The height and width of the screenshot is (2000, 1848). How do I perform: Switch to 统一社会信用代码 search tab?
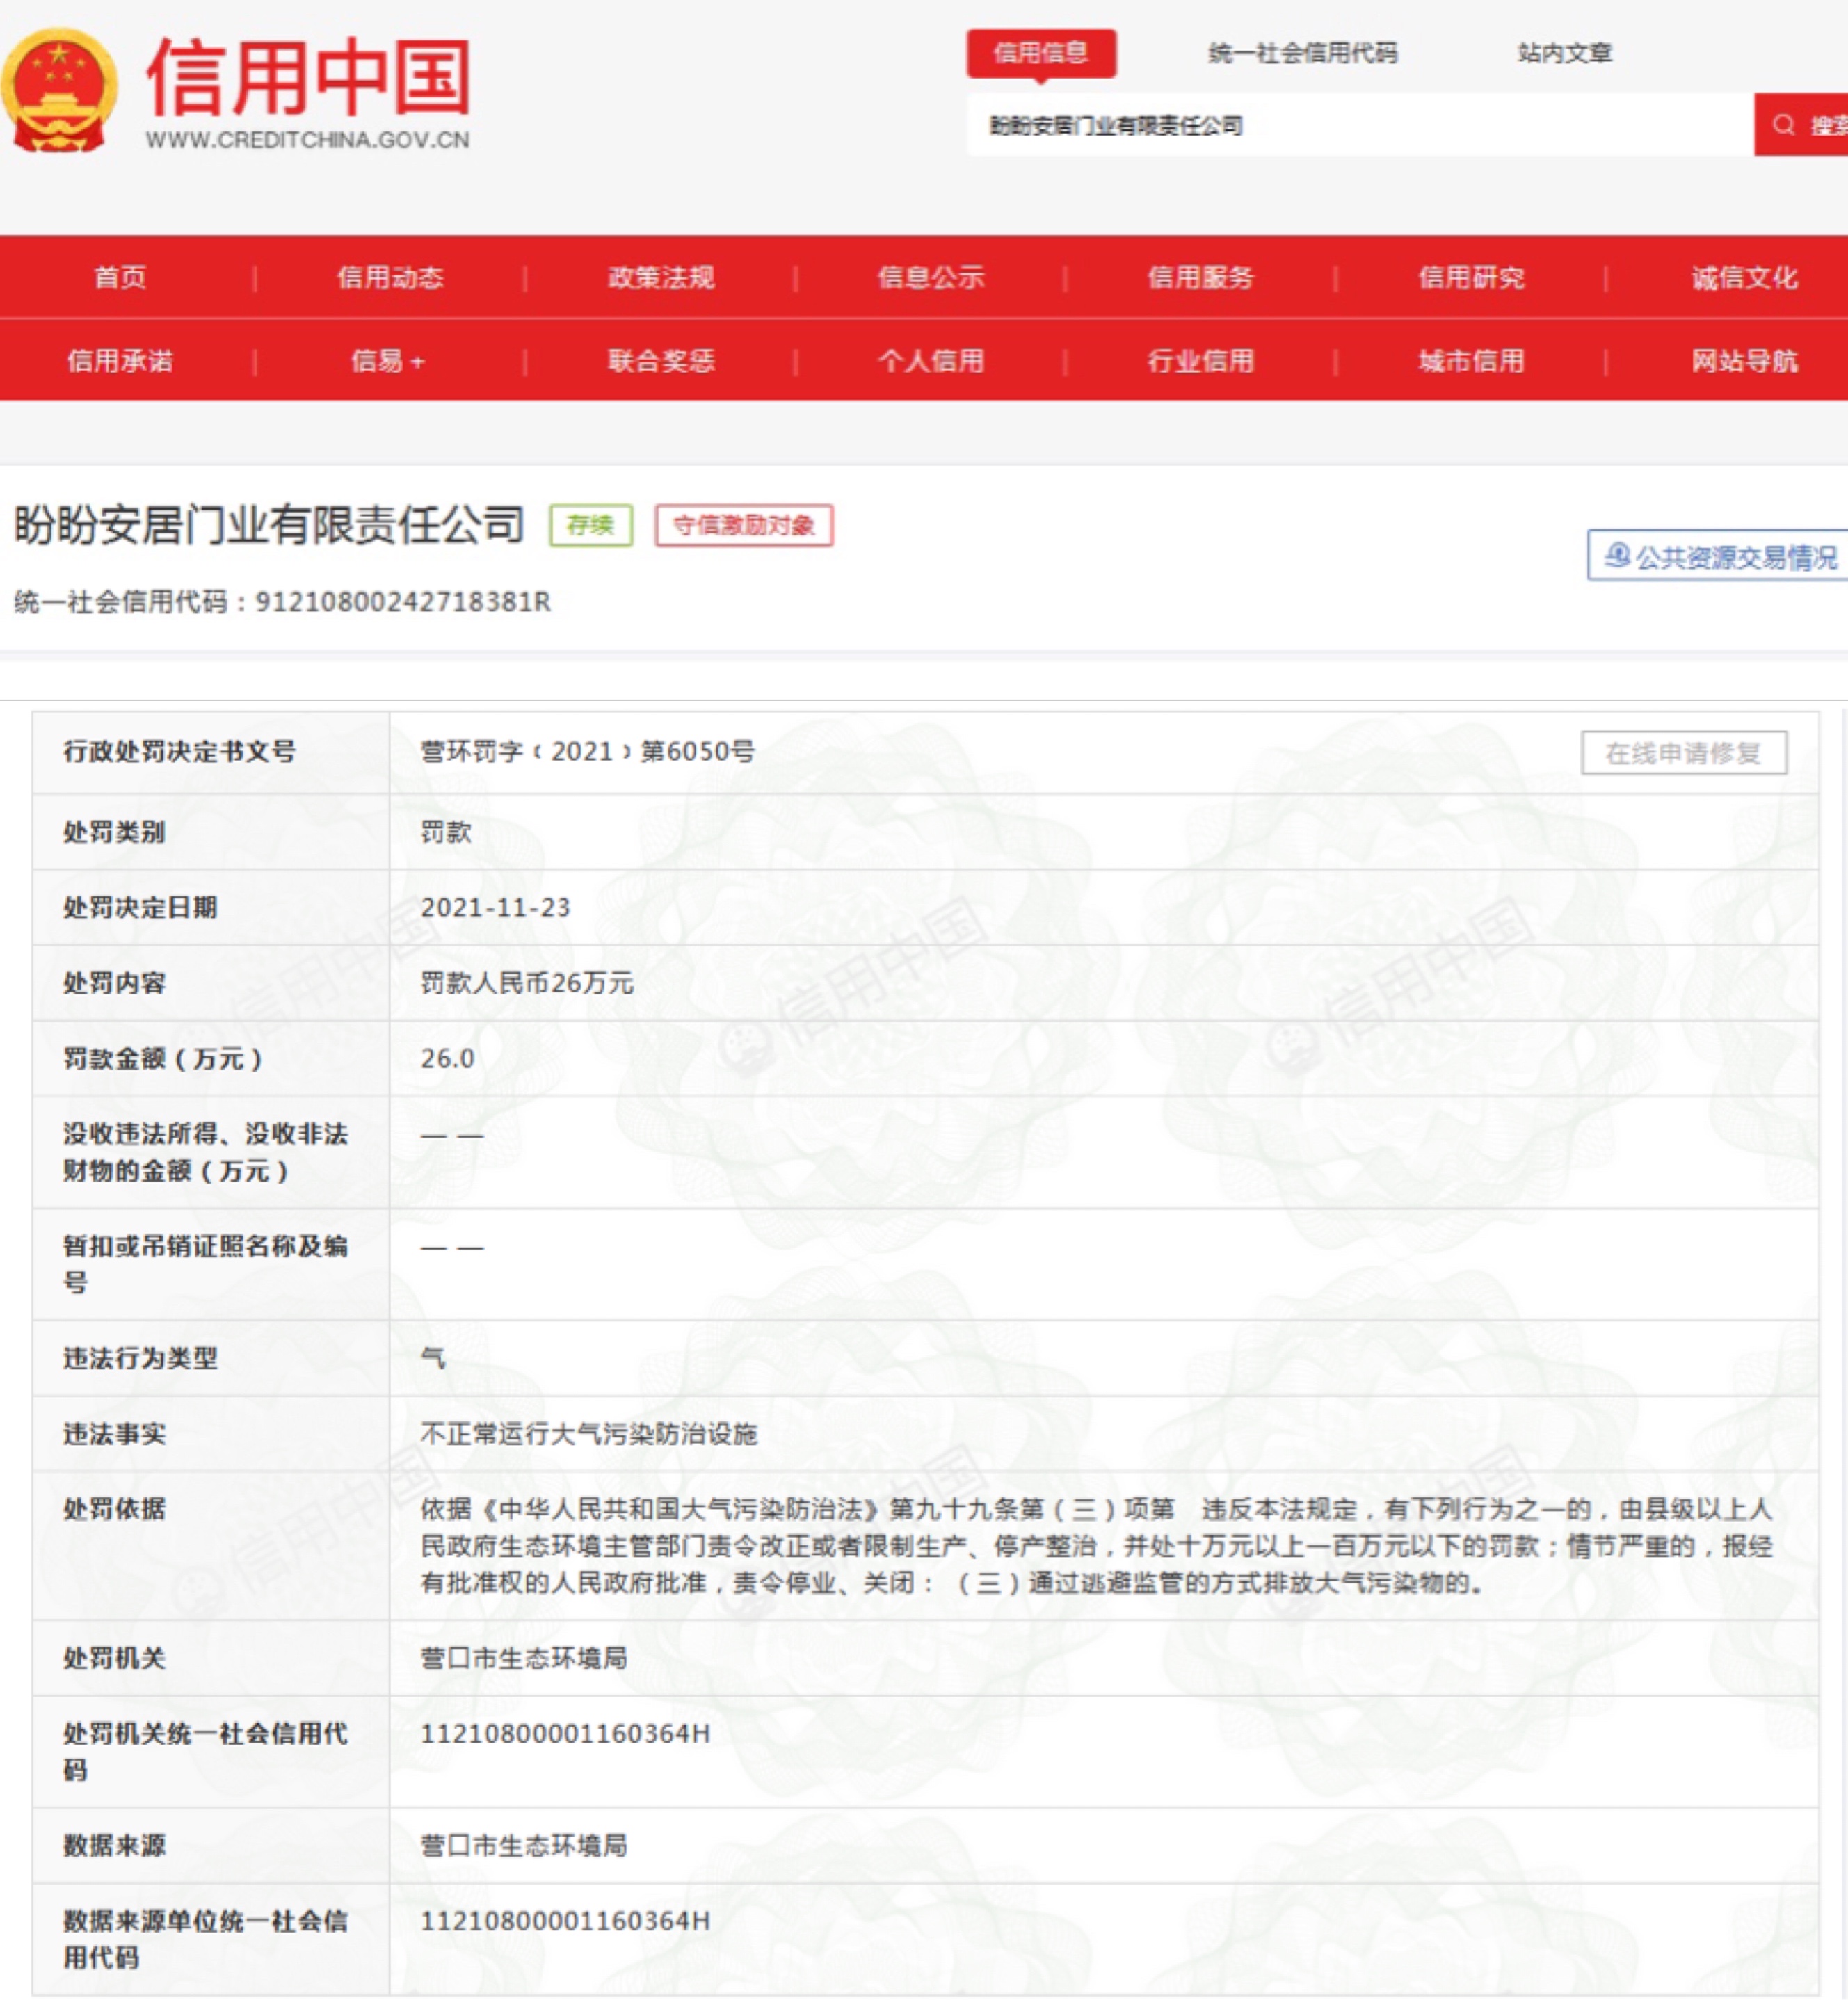[1302, 53]
